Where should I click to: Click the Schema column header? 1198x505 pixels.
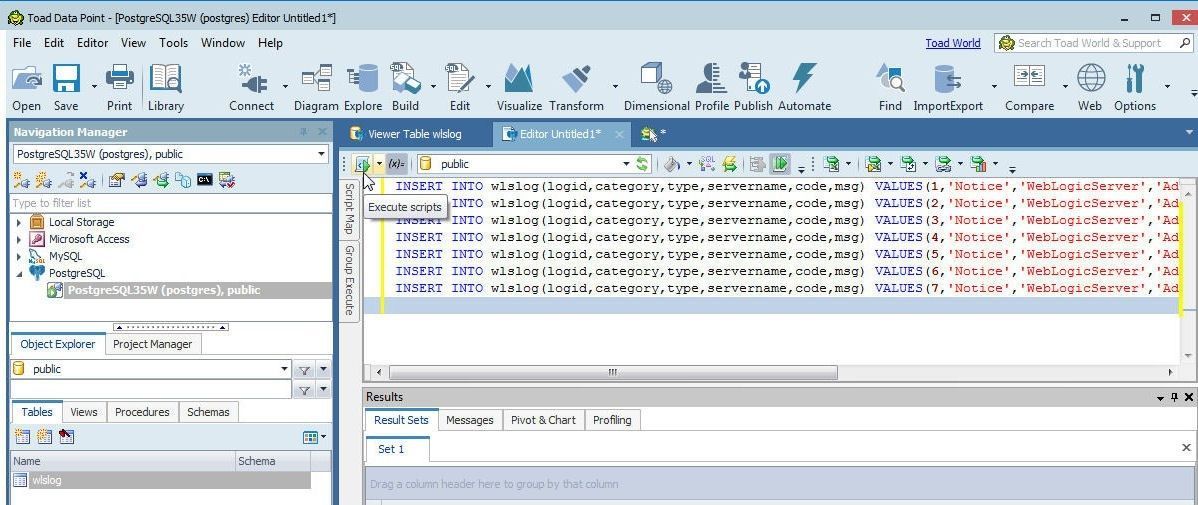click(x=273, y=461)
